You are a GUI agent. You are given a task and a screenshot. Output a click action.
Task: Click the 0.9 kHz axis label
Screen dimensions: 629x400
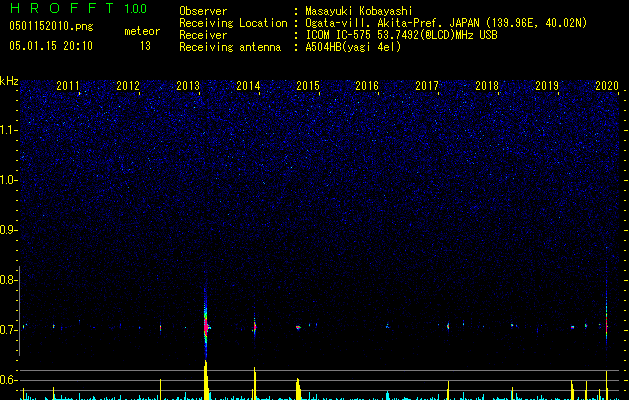(x=7, y=230)
